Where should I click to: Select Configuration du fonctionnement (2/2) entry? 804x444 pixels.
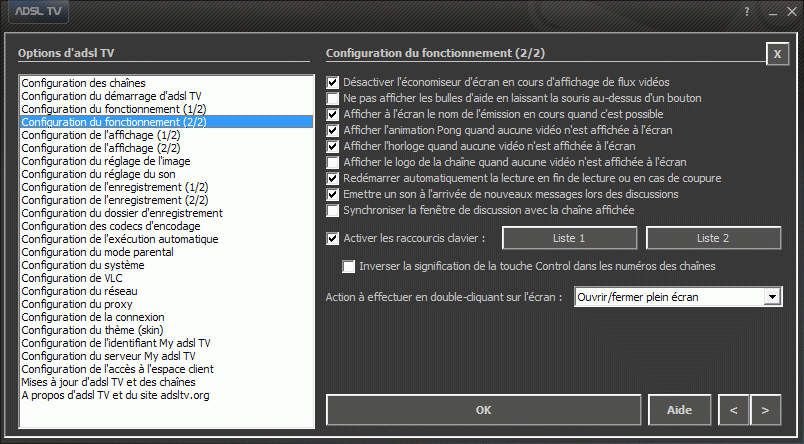167,122
